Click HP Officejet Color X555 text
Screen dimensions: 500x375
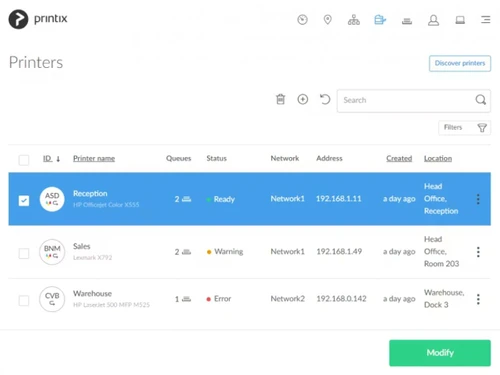pos(106,205)
